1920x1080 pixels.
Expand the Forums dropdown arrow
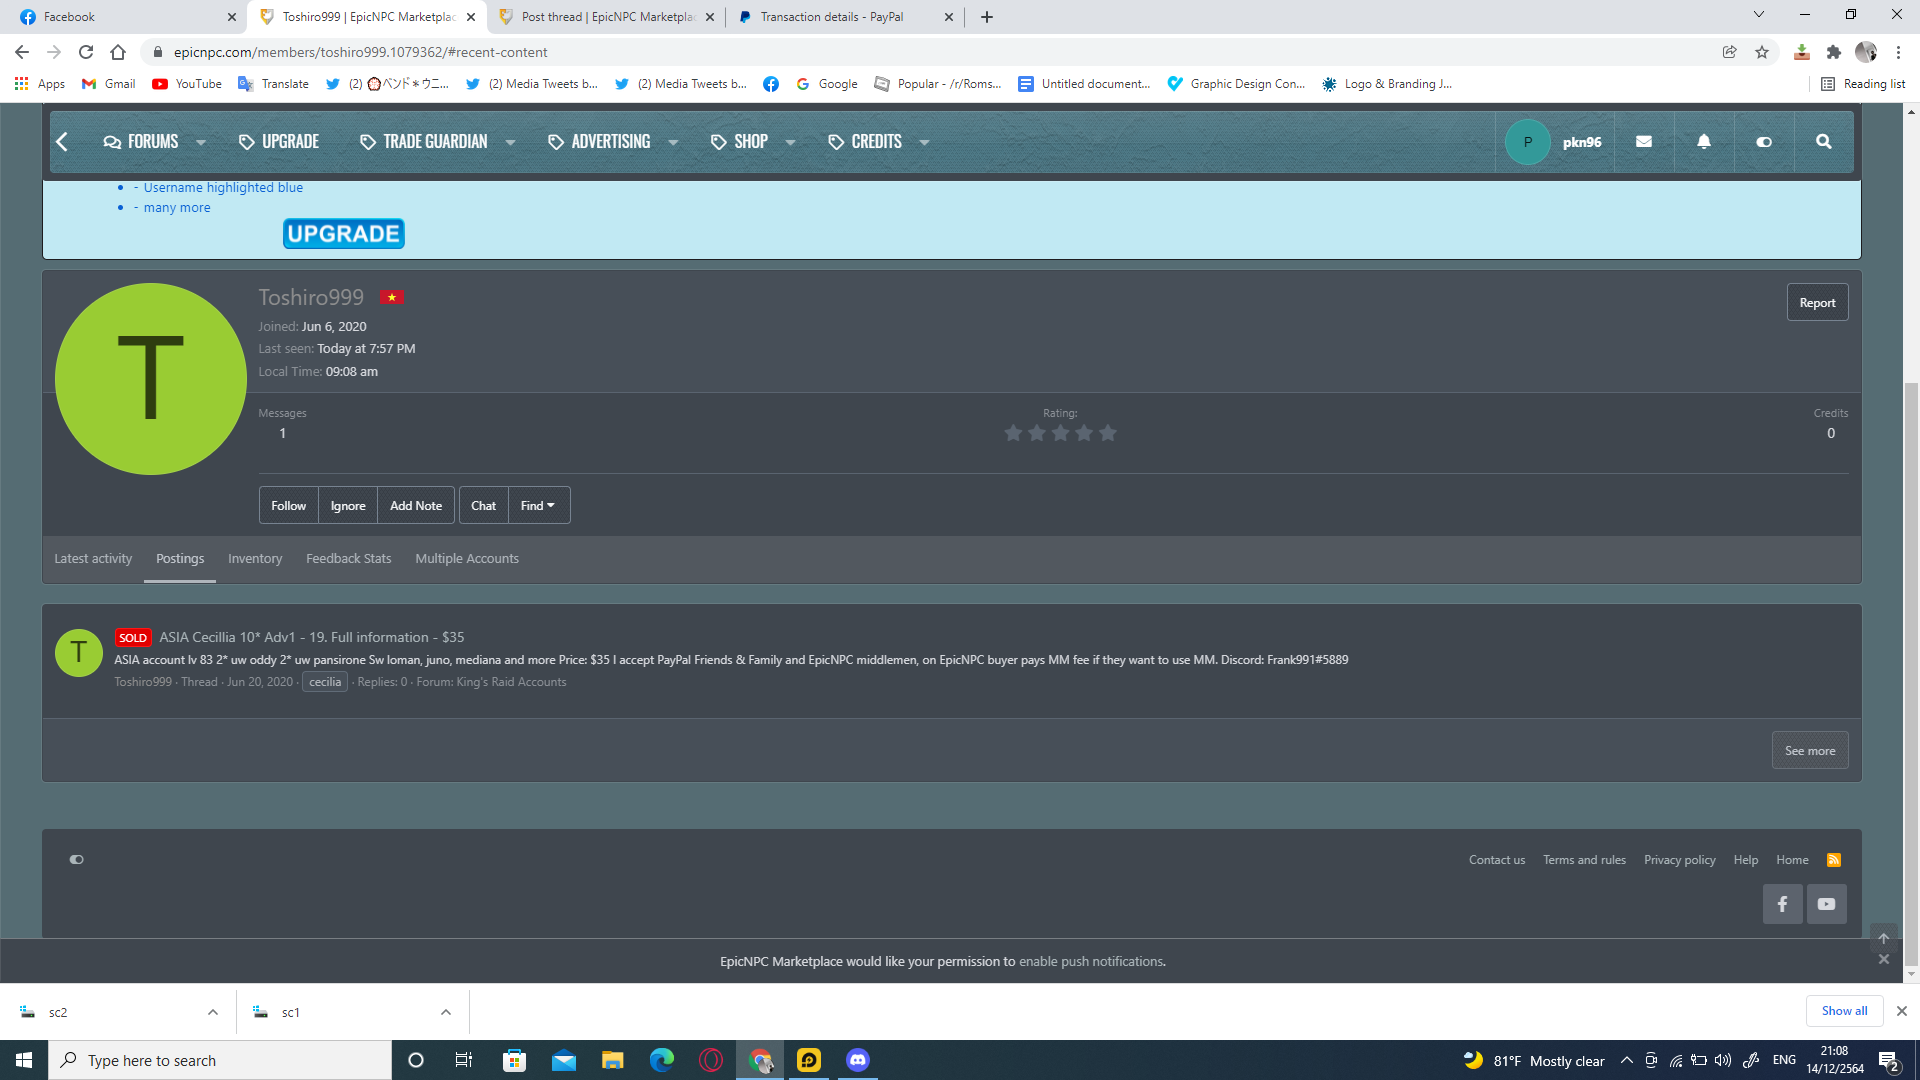point(201,142)
